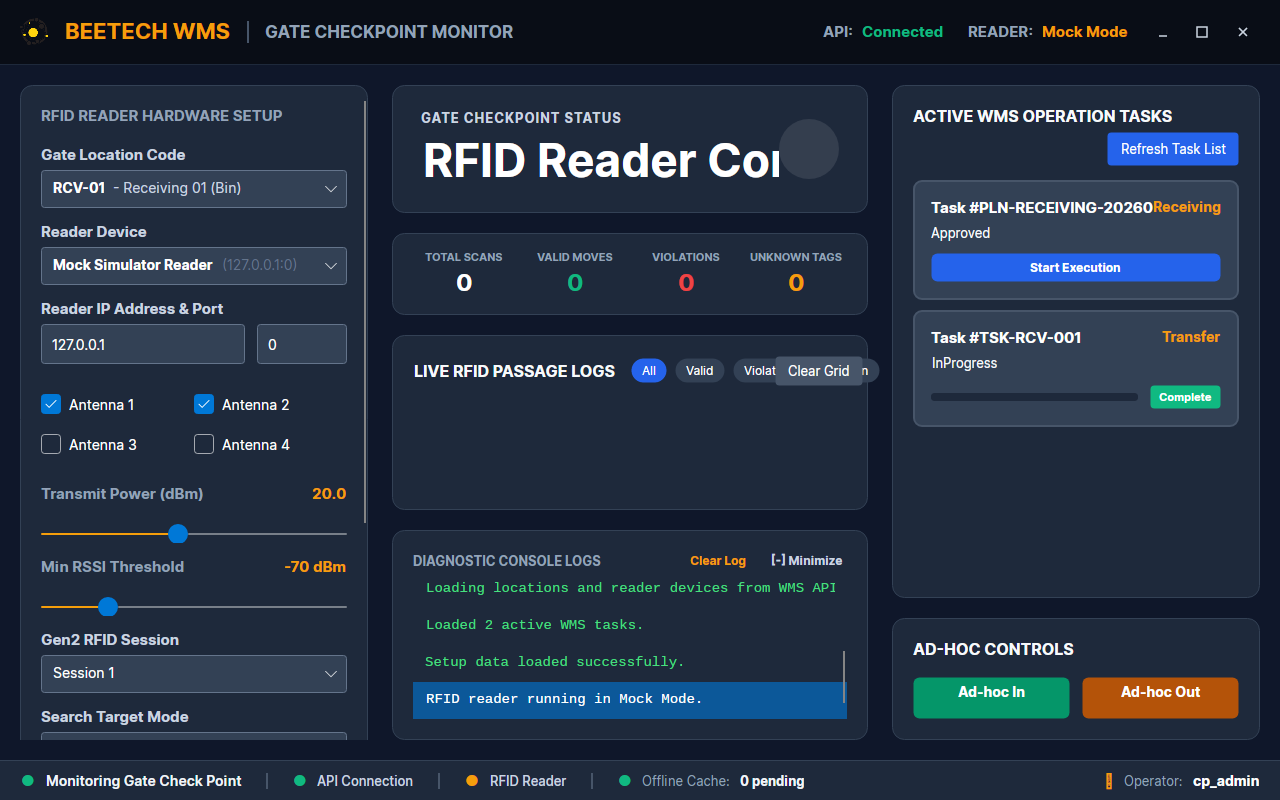Click the Monitoring Gate Check Point status dot
Image resolution: width=1280 pixels, height=800 pixels.
pyautogui.click(x=28, y=781)
